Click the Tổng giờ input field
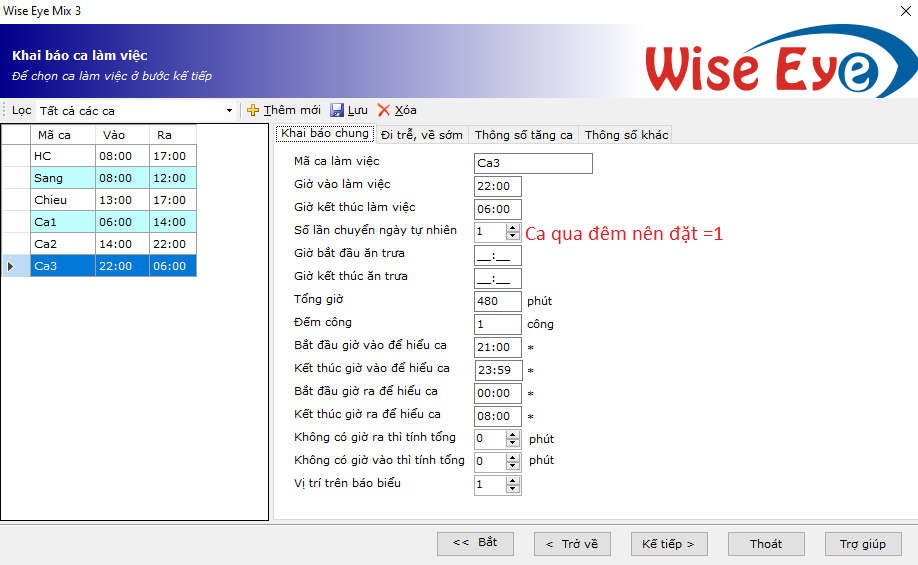This screenshot has height=565, width=918. pyautogui.click(x=498, y=301)
